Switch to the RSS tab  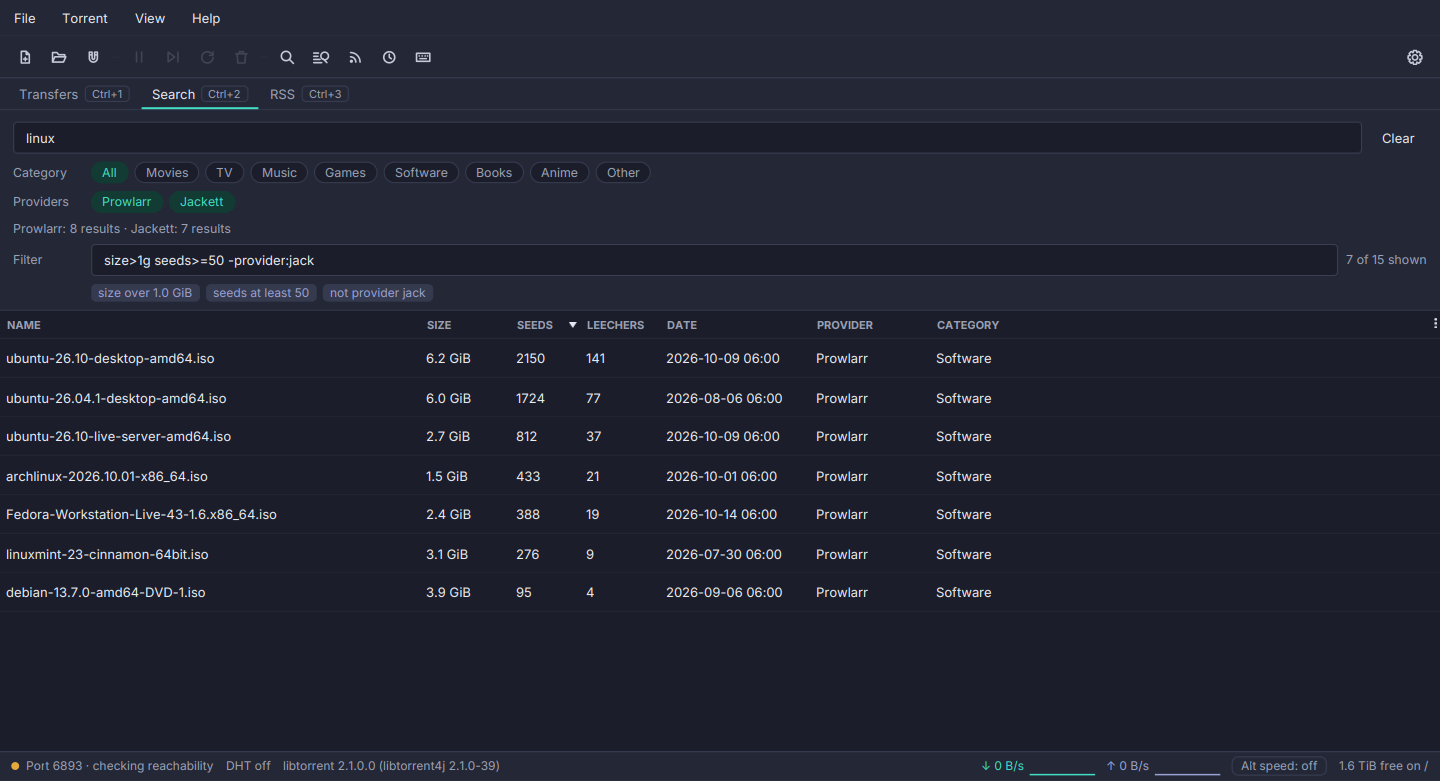point(308,94)
